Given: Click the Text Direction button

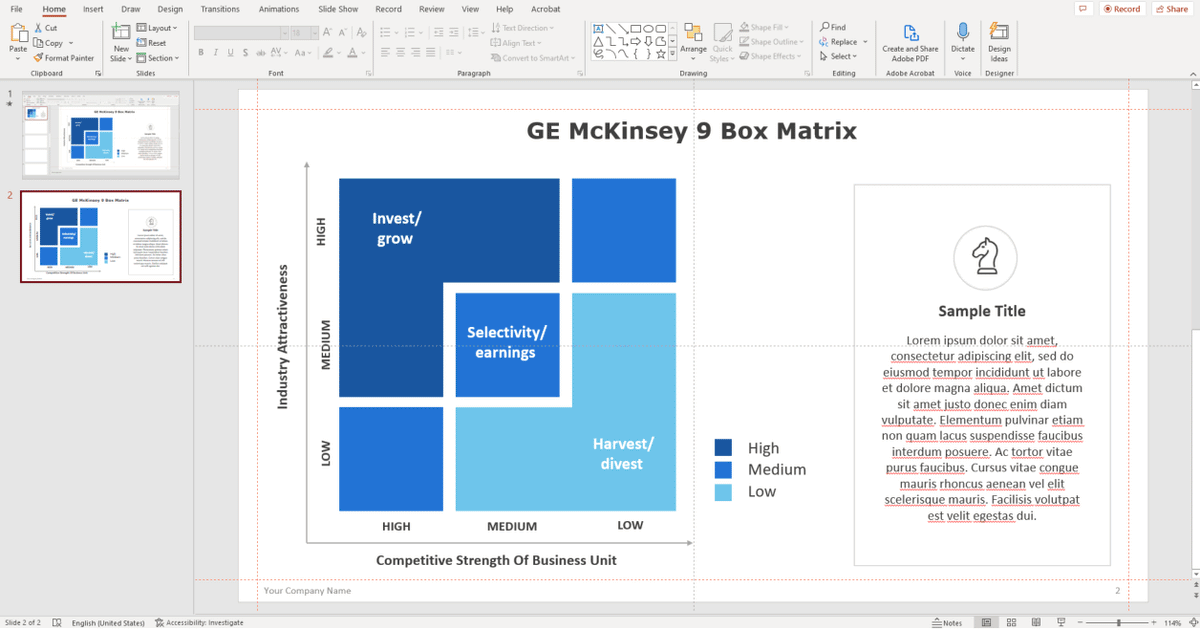Looking at the screenshot, I should pos(523,28).
